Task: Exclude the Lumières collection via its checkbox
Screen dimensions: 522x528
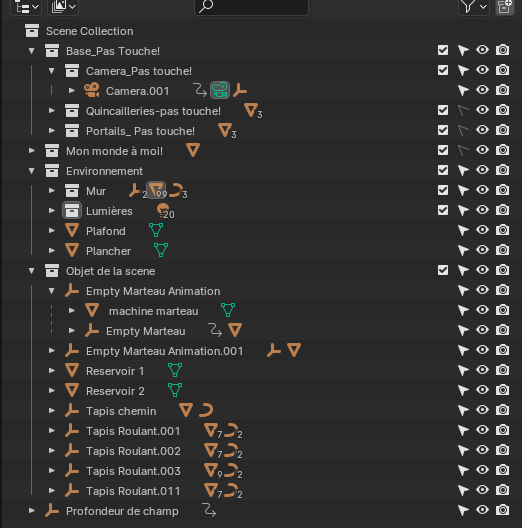Action: [x=443, y=210]
